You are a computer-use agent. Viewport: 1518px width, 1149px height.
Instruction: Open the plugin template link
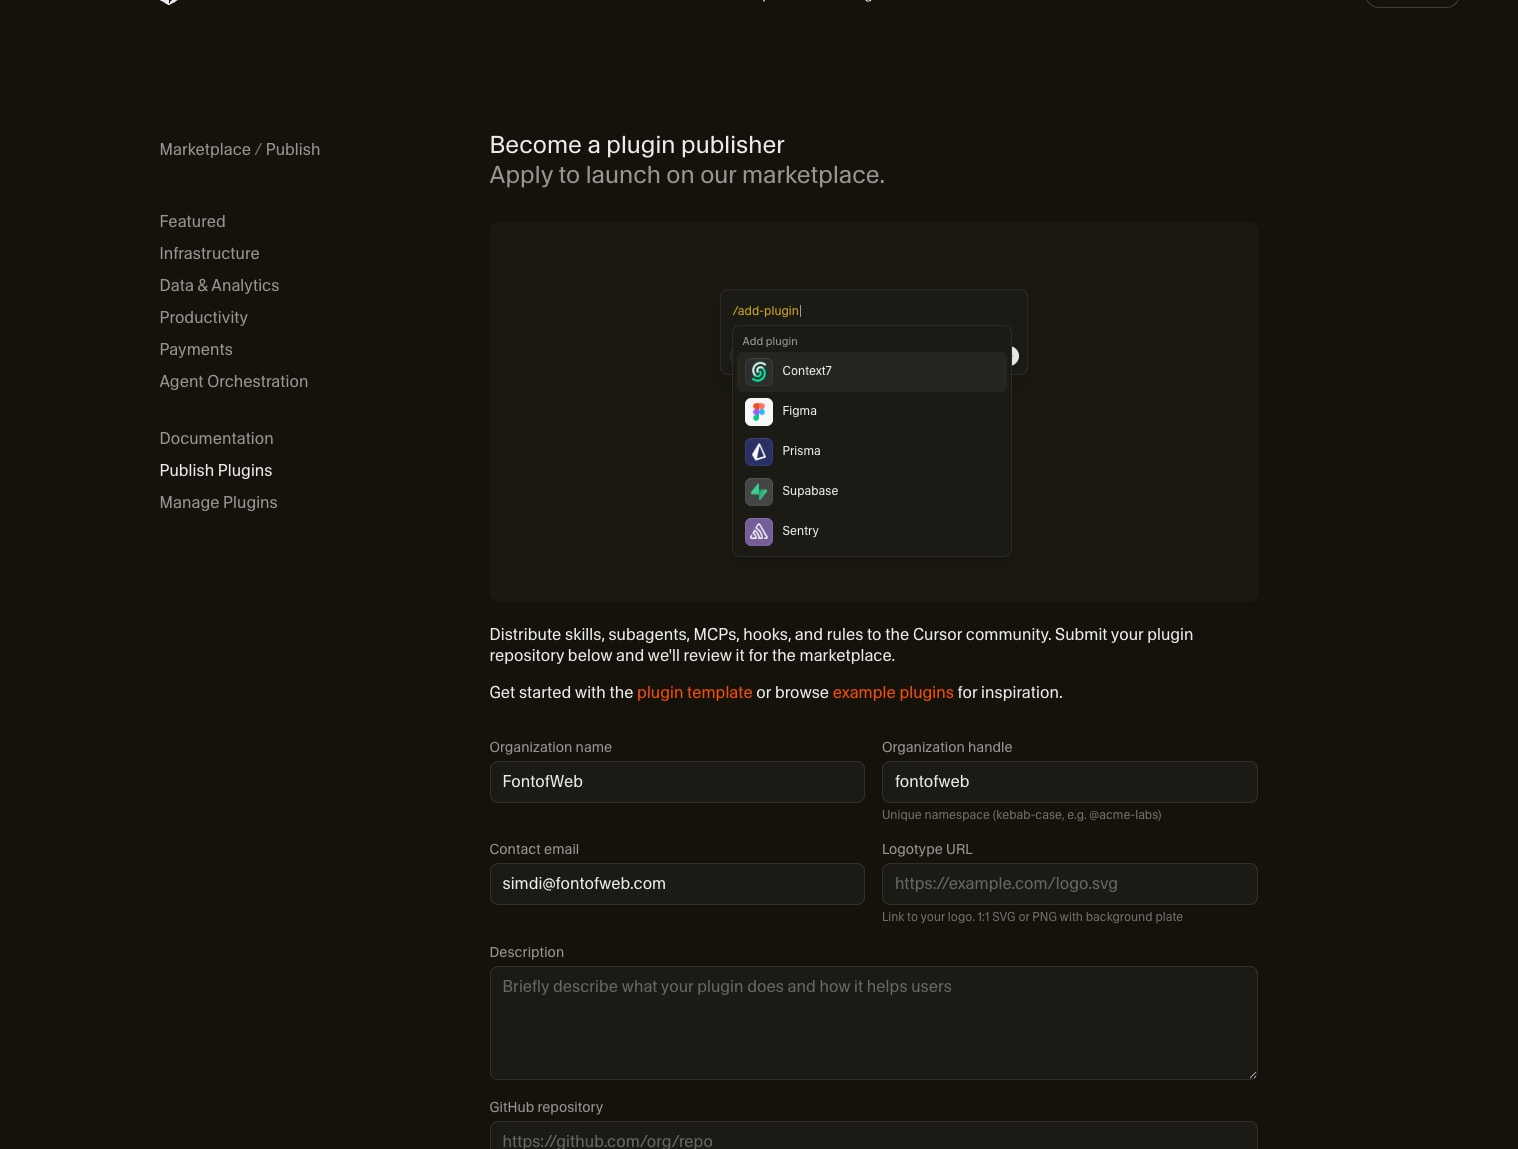pyautogui.click(x=694, y=692)
